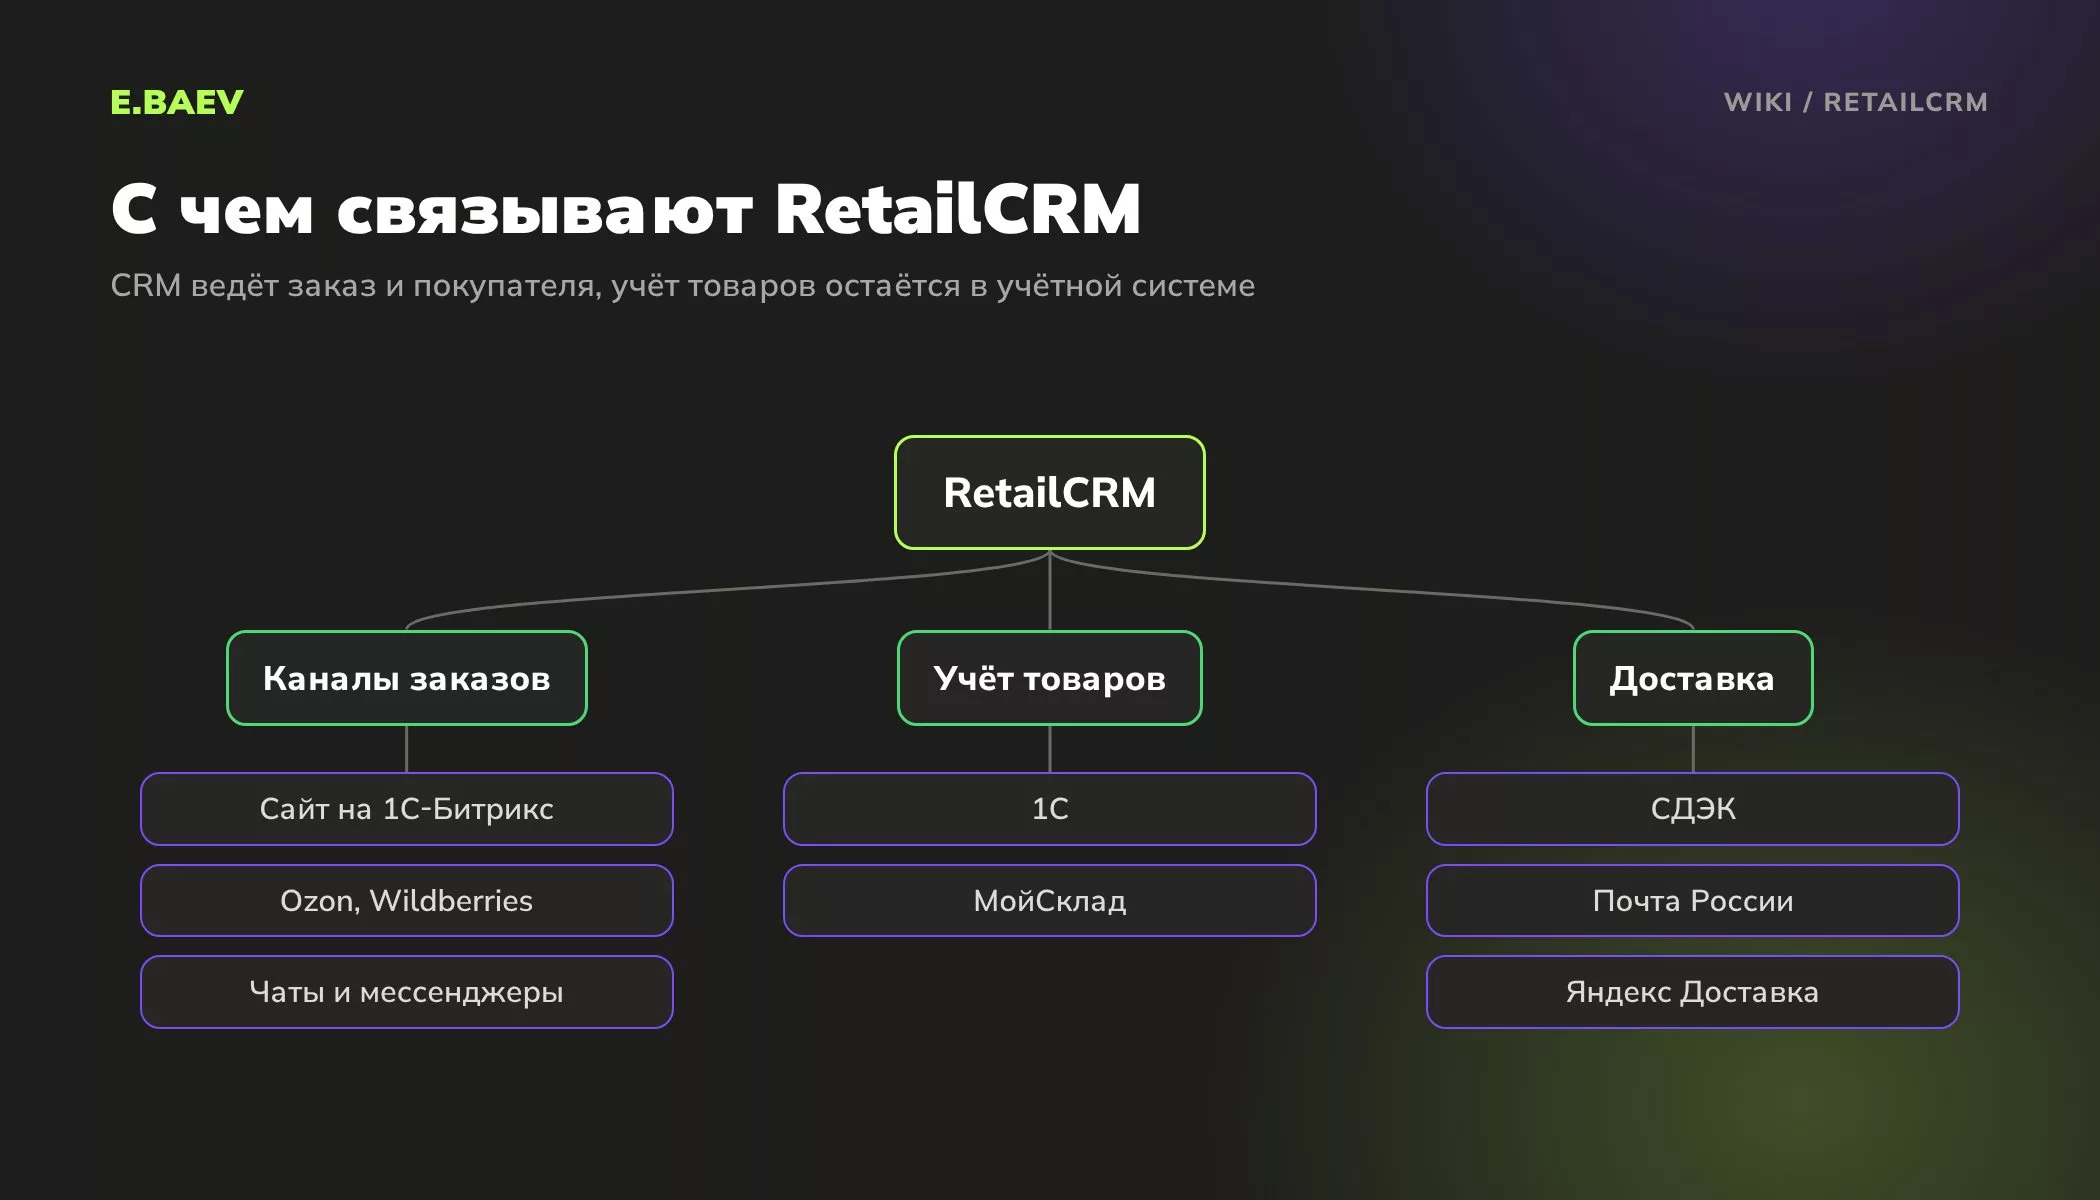Click the E.BAEV logo text
This screenshot has height=1200, width=2100.
(x=177, y=102)
